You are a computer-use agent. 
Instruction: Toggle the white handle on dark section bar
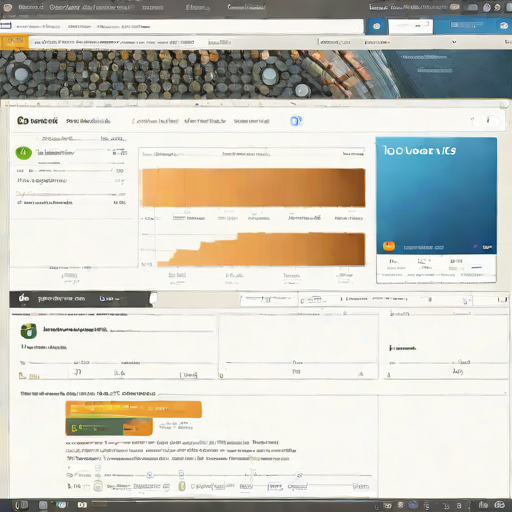153,298
